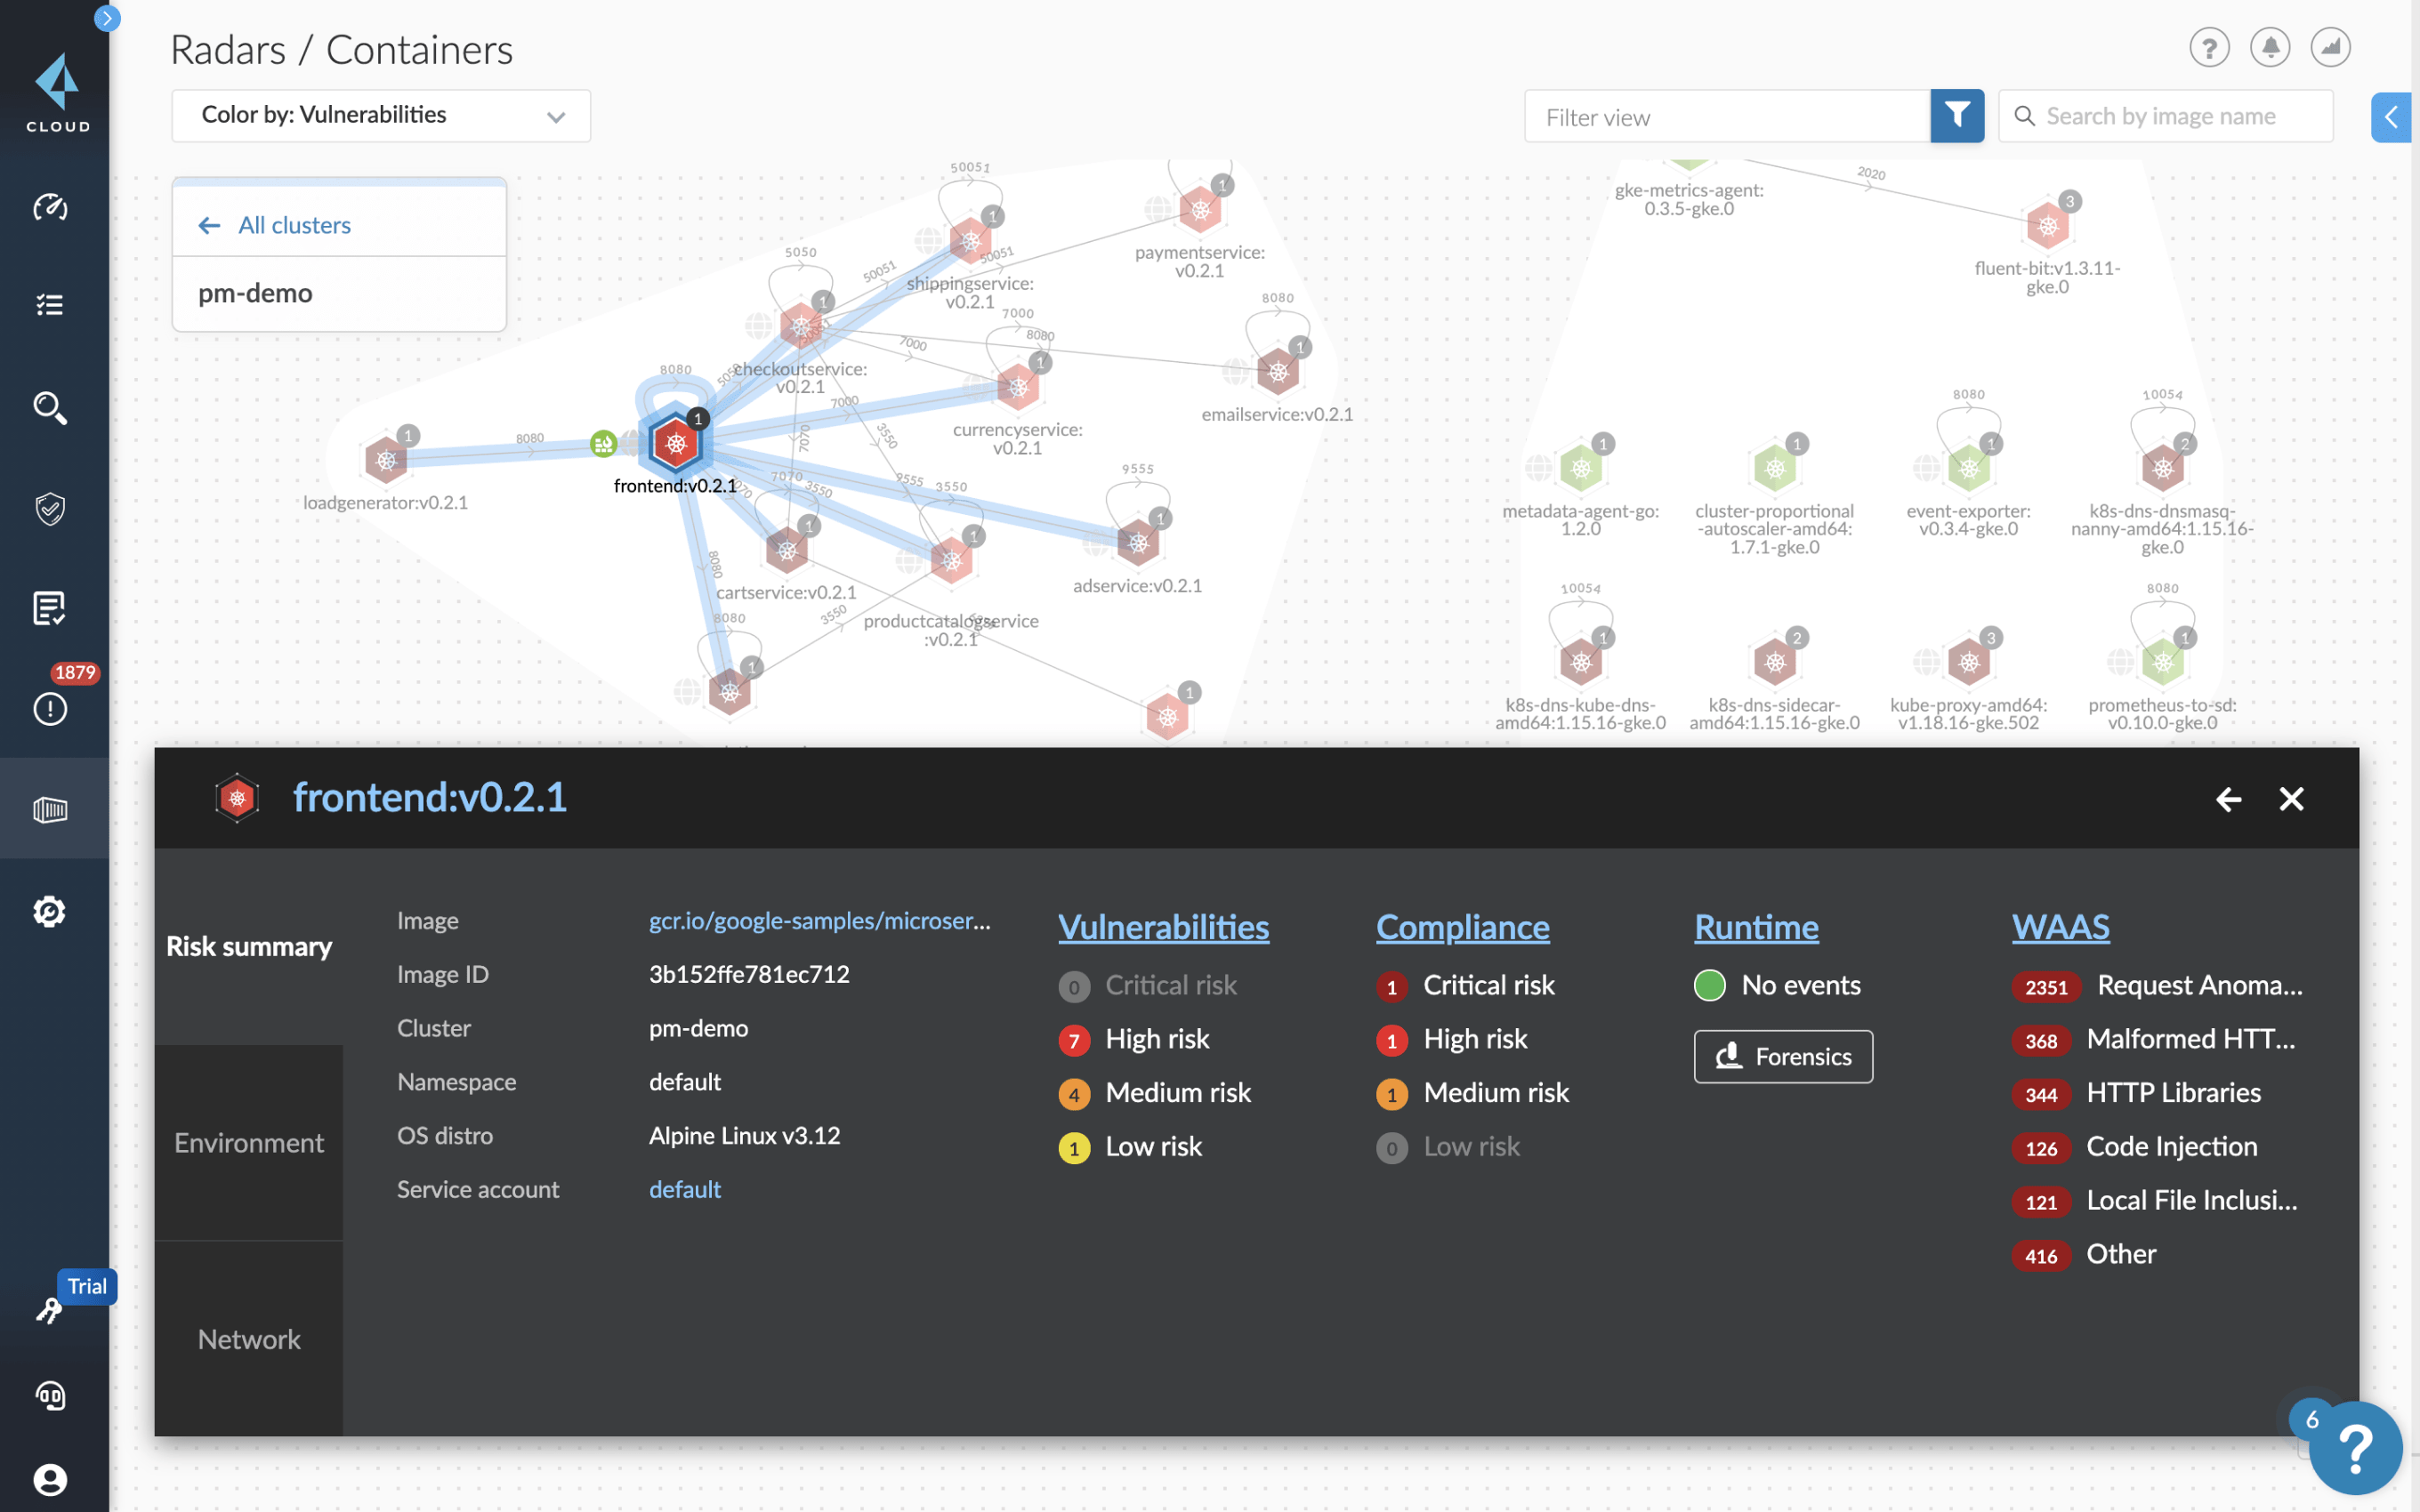Click the bell/notifications icon in the top right

(2274, 49)
